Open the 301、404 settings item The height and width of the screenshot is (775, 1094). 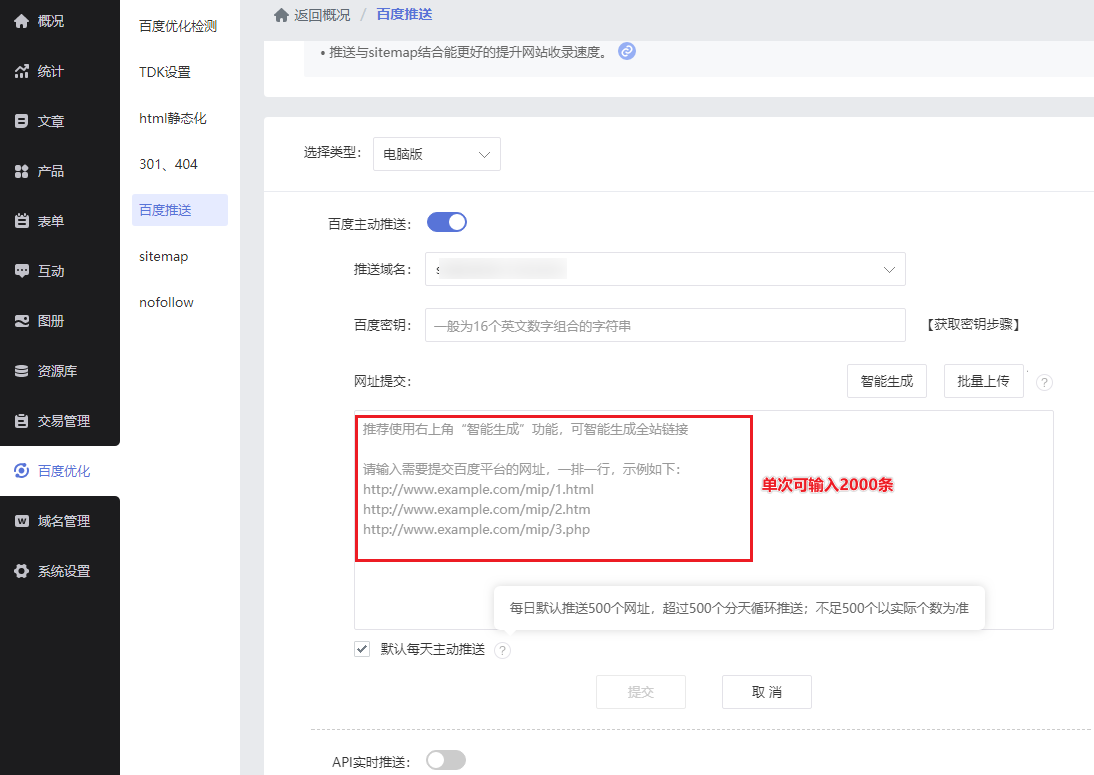(x=168, y=164)
